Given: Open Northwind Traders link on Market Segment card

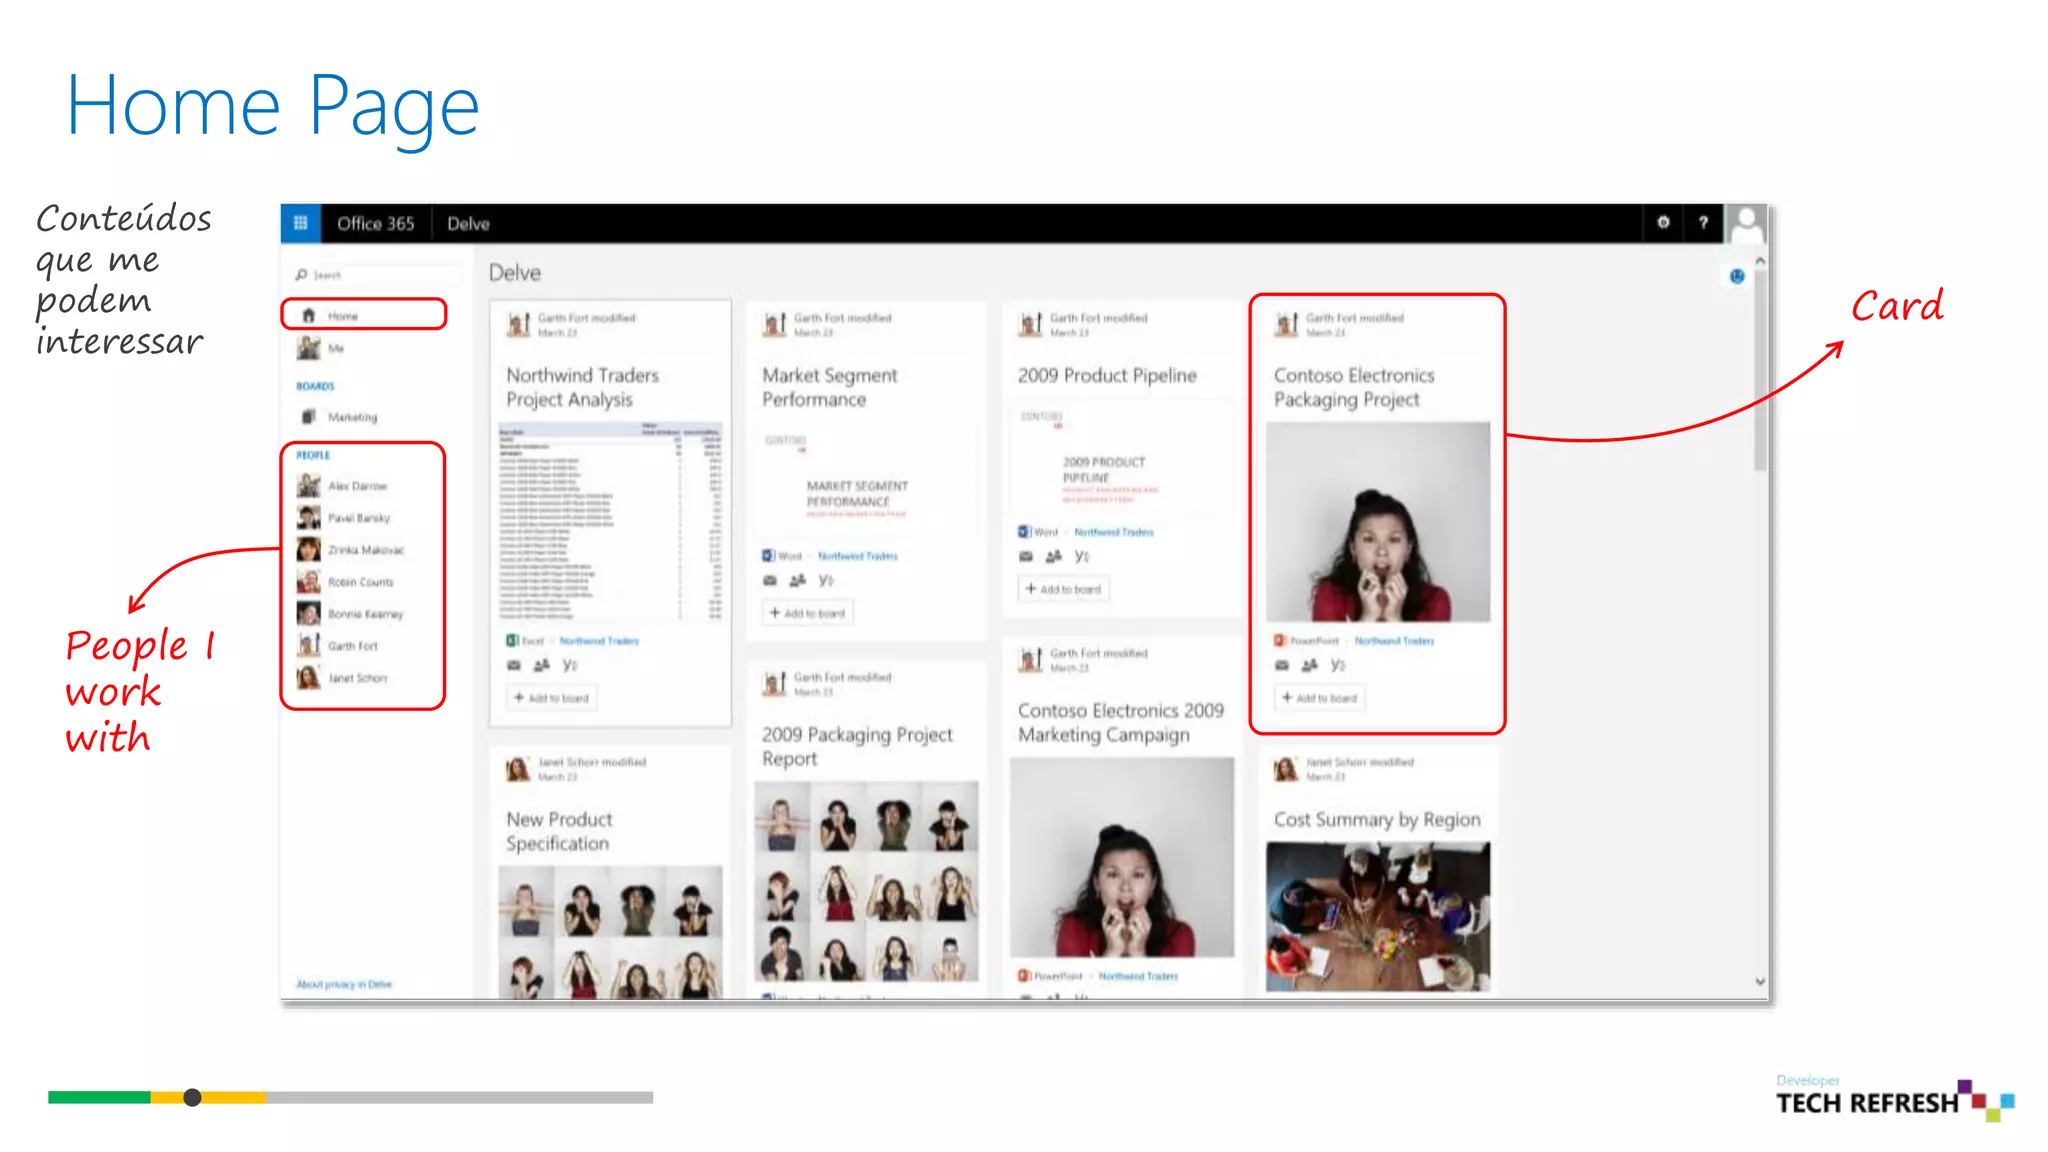Looking at the screenshot, I should [857, 556].
